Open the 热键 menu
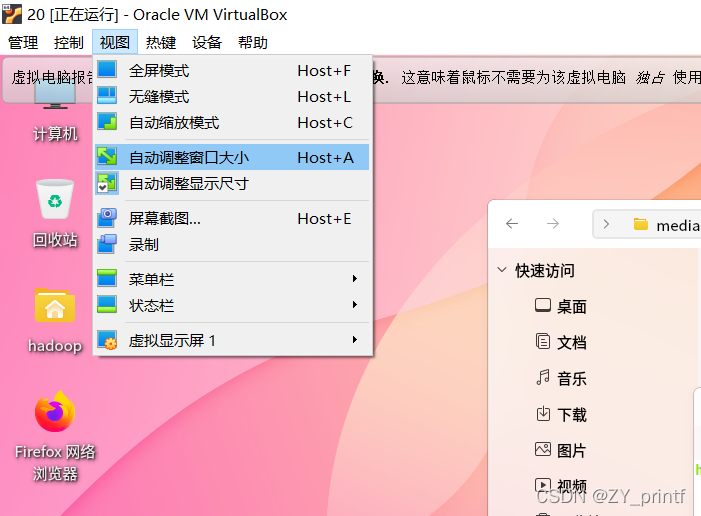This screenshot has width=701, height=516. [161, 42]
